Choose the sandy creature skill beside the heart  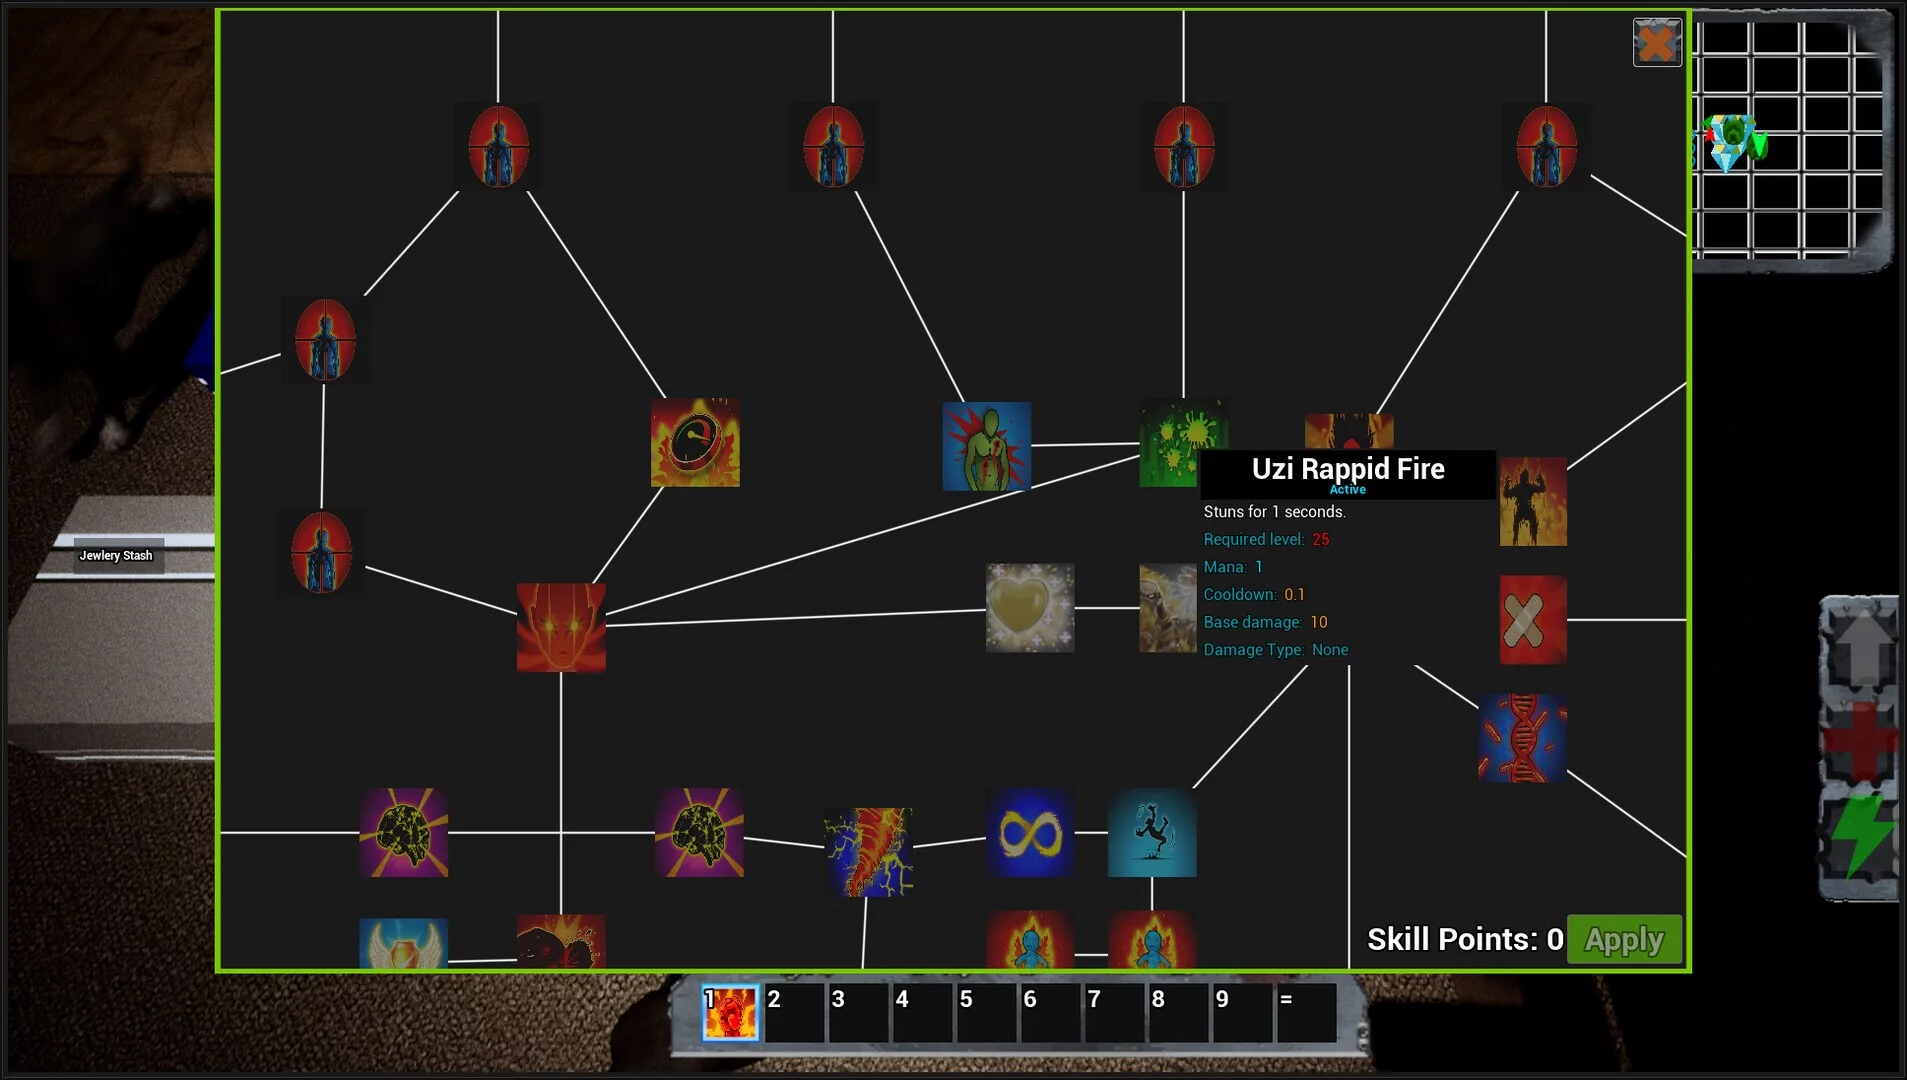1168,608
